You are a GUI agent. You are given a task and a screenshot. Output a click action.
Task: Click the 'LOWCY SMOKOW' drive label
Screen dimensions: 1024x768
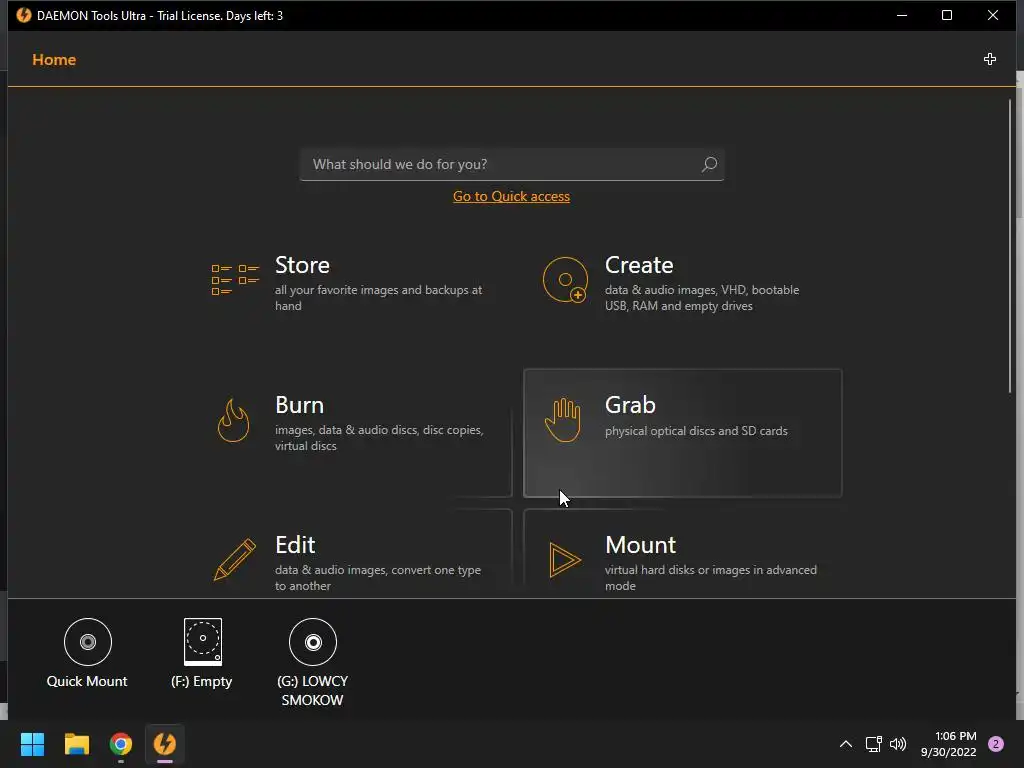[x=313, y=691]
